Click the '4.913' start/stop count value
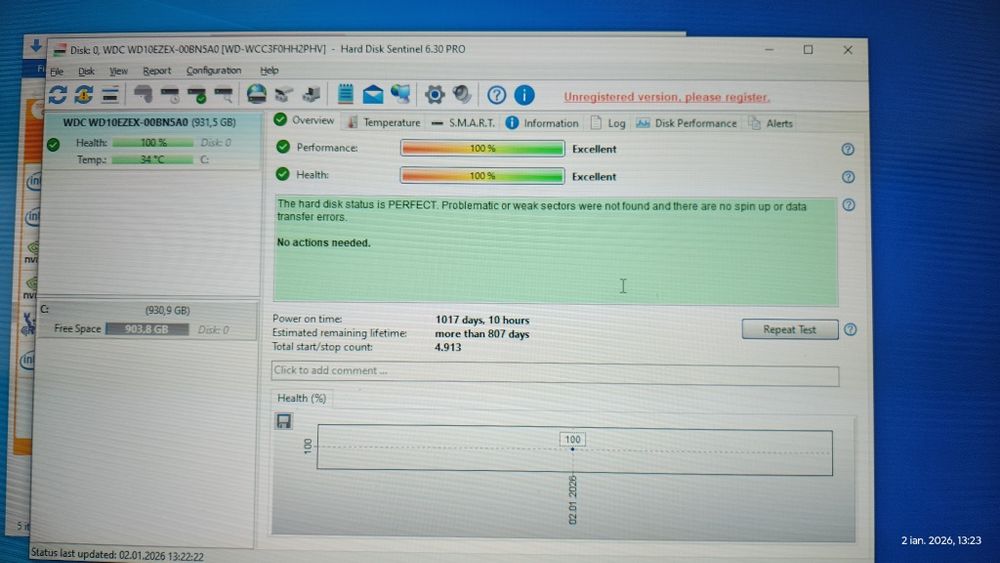The width and height of the screenshot is (1000, 563). point(448,347)
